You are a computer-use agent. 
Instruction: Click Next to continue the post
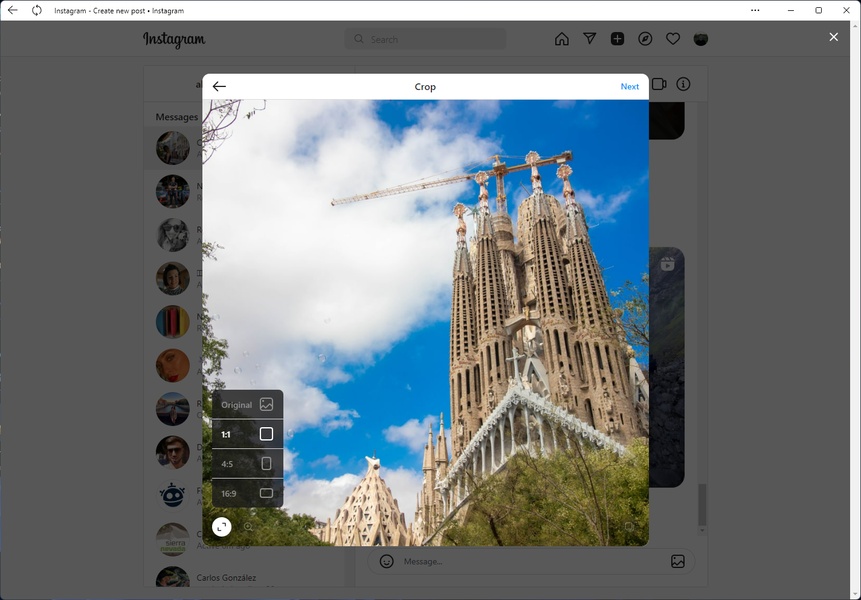[629, 87]
